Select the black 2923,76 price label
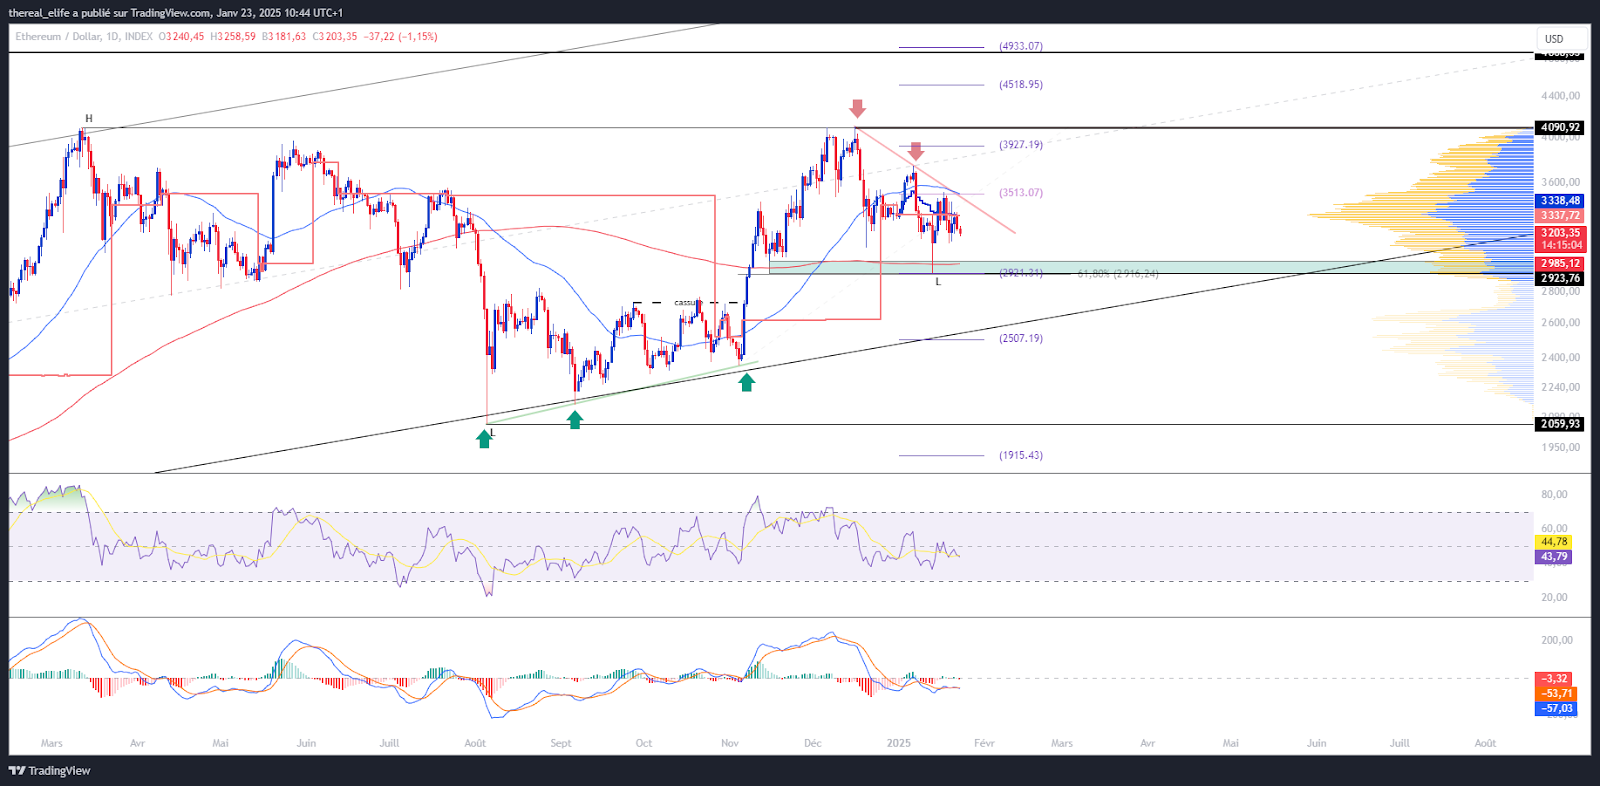The width and height of the screenshot is (1600, 786). coord(1560,278)
